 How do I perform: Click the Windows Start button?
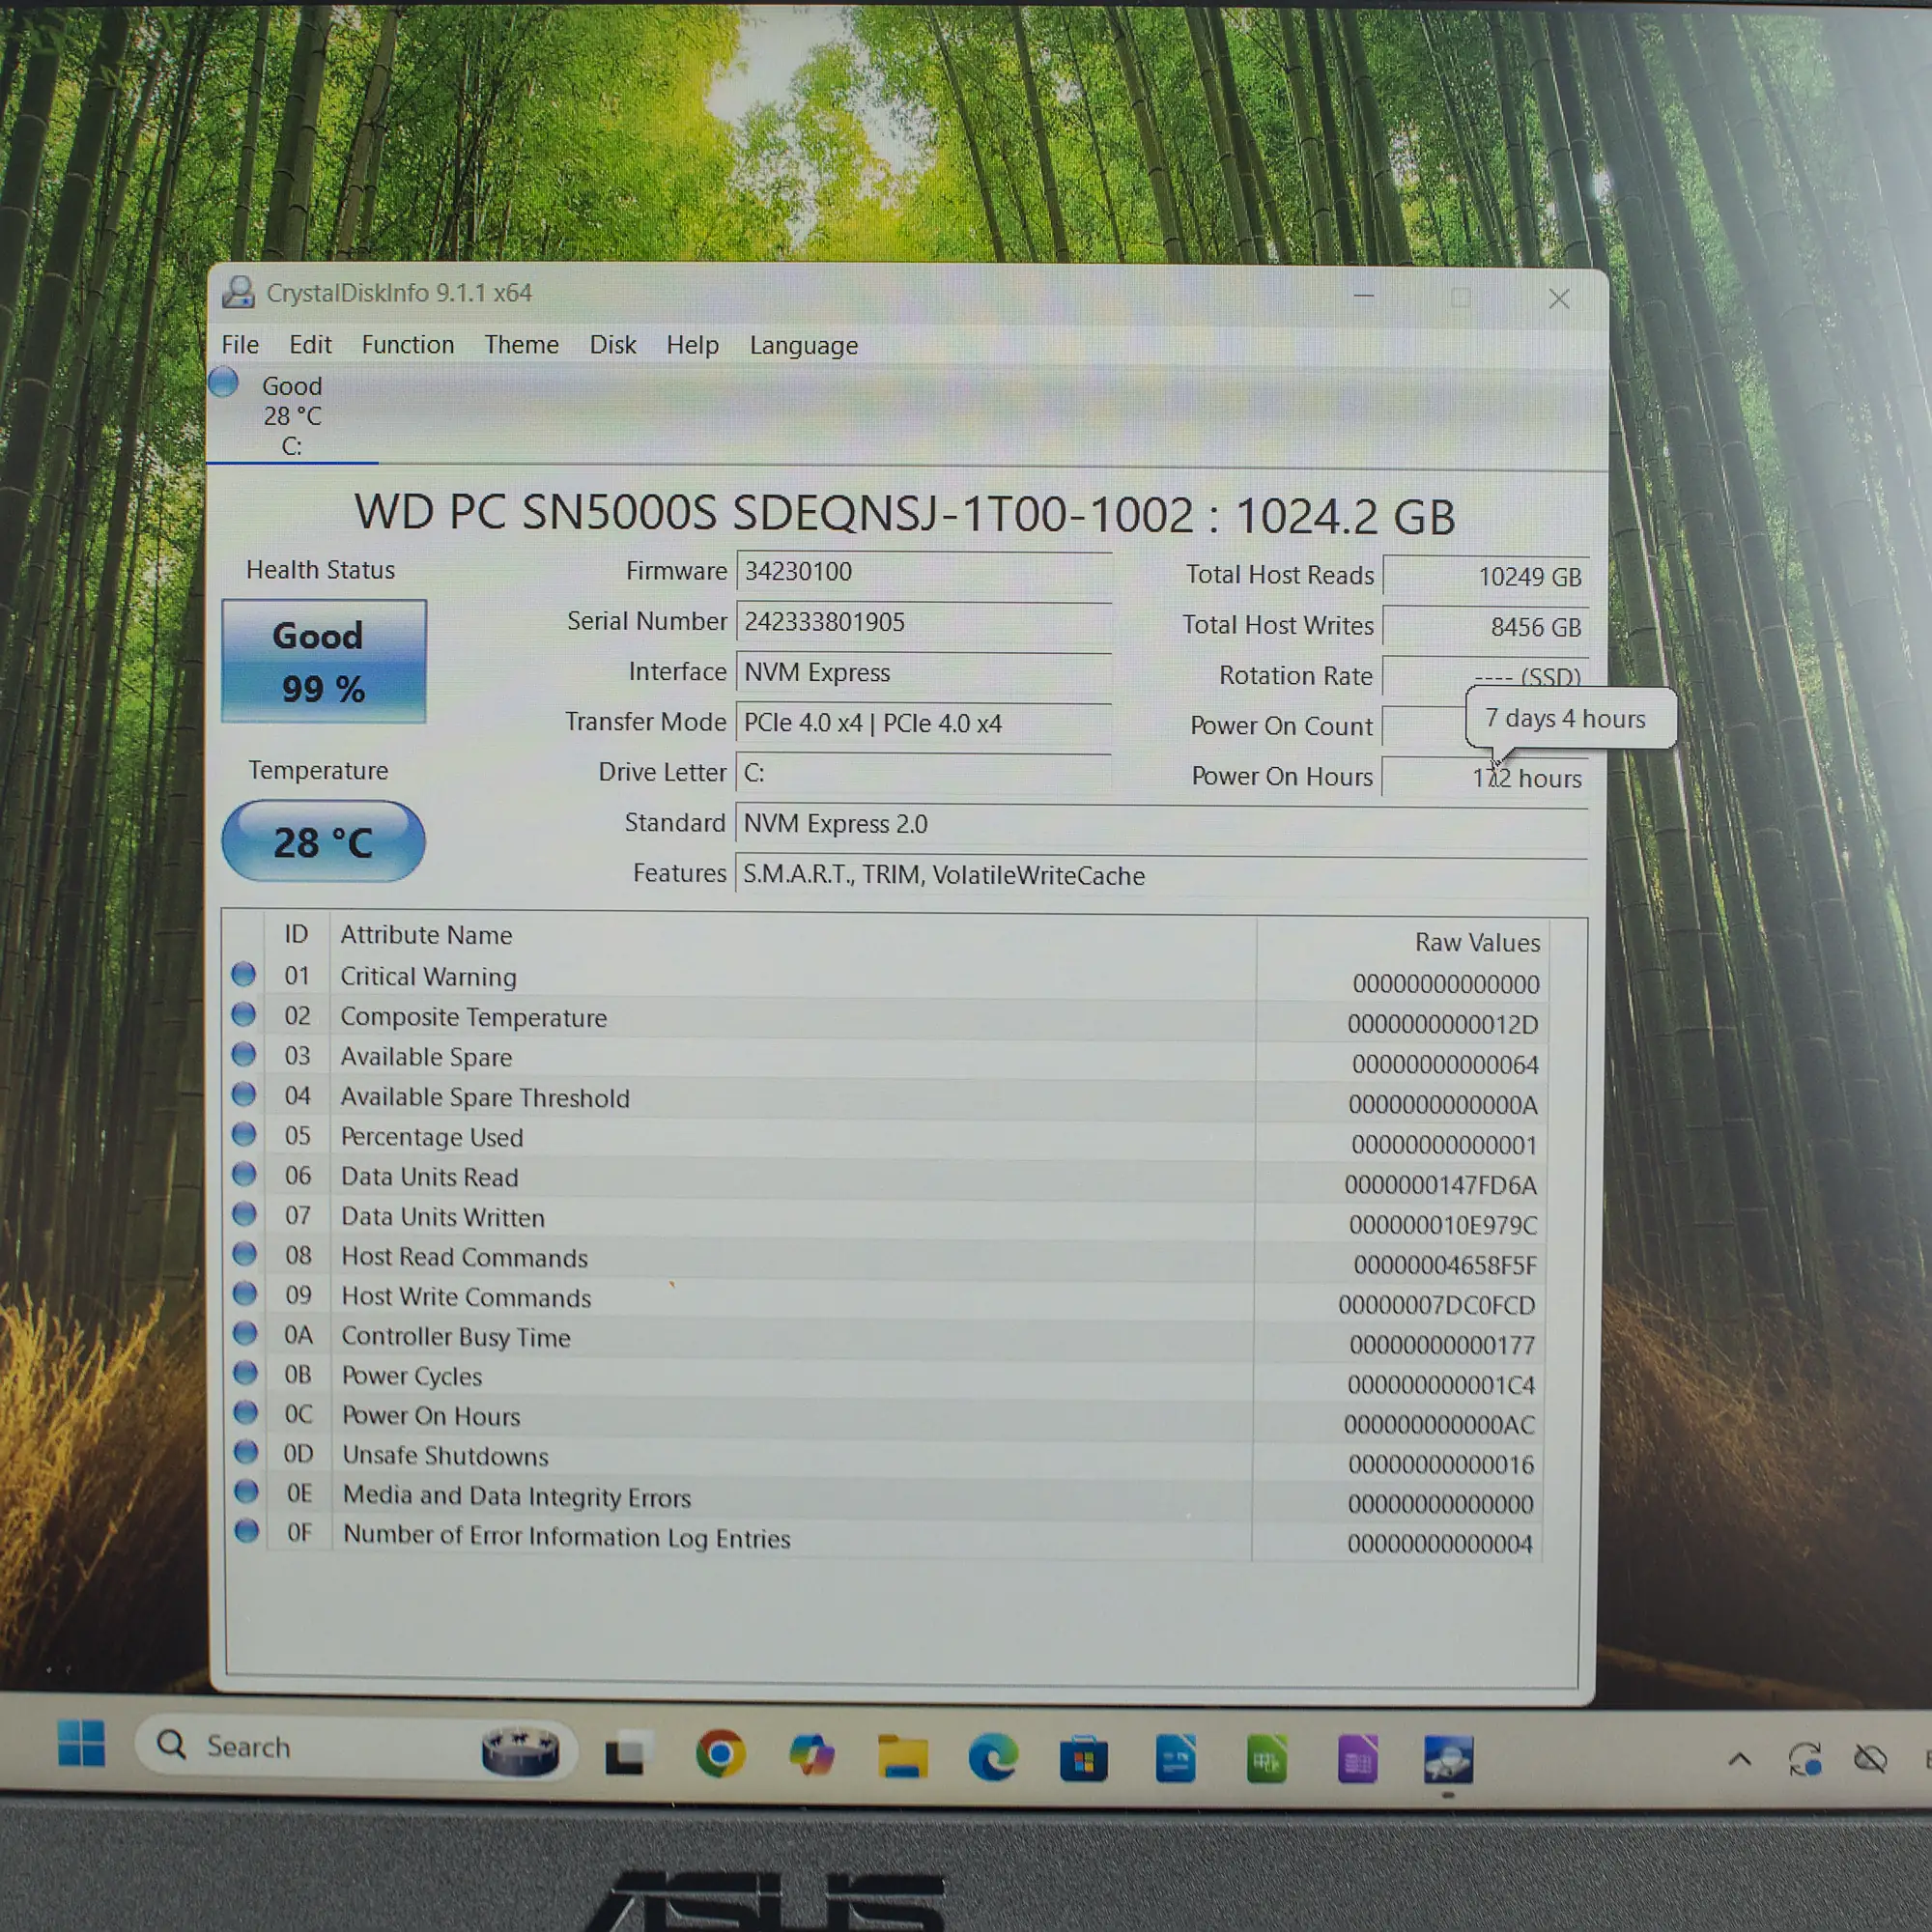point(81,1743)
